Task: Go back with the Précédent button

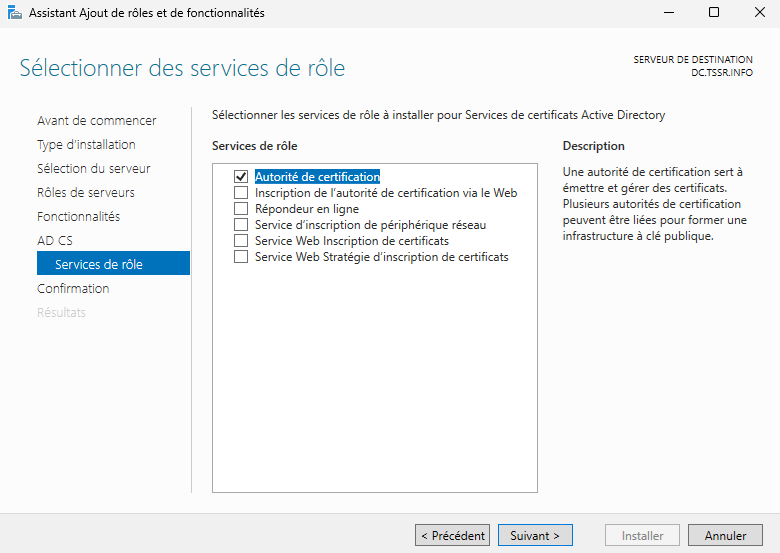Action: click(452, 536)
